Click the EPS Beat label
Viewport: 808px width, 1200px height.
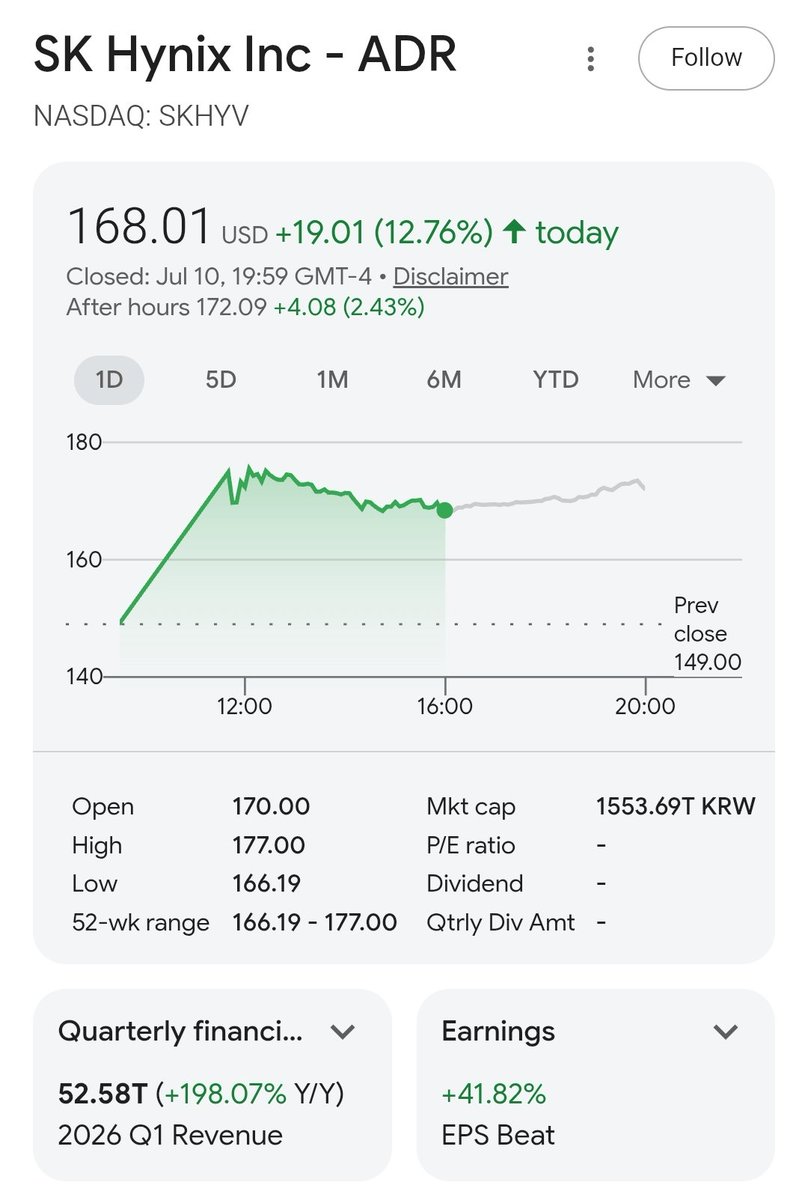coord(498,1135)
